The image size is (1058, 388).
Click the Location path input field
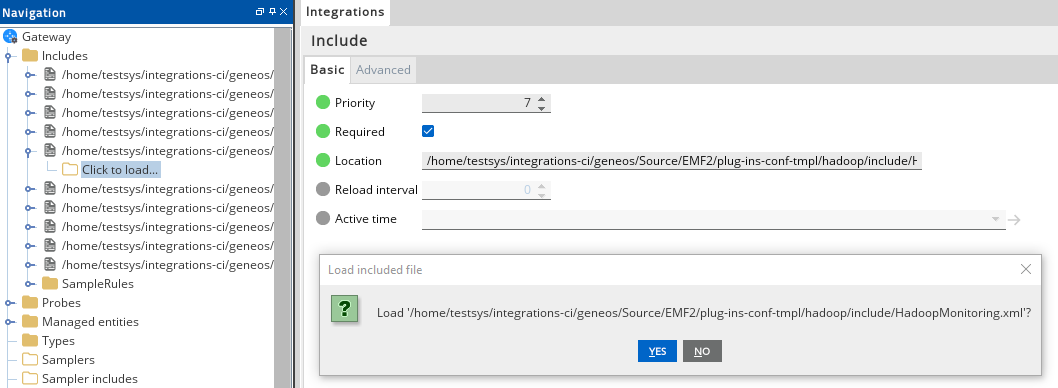[672, 161]
